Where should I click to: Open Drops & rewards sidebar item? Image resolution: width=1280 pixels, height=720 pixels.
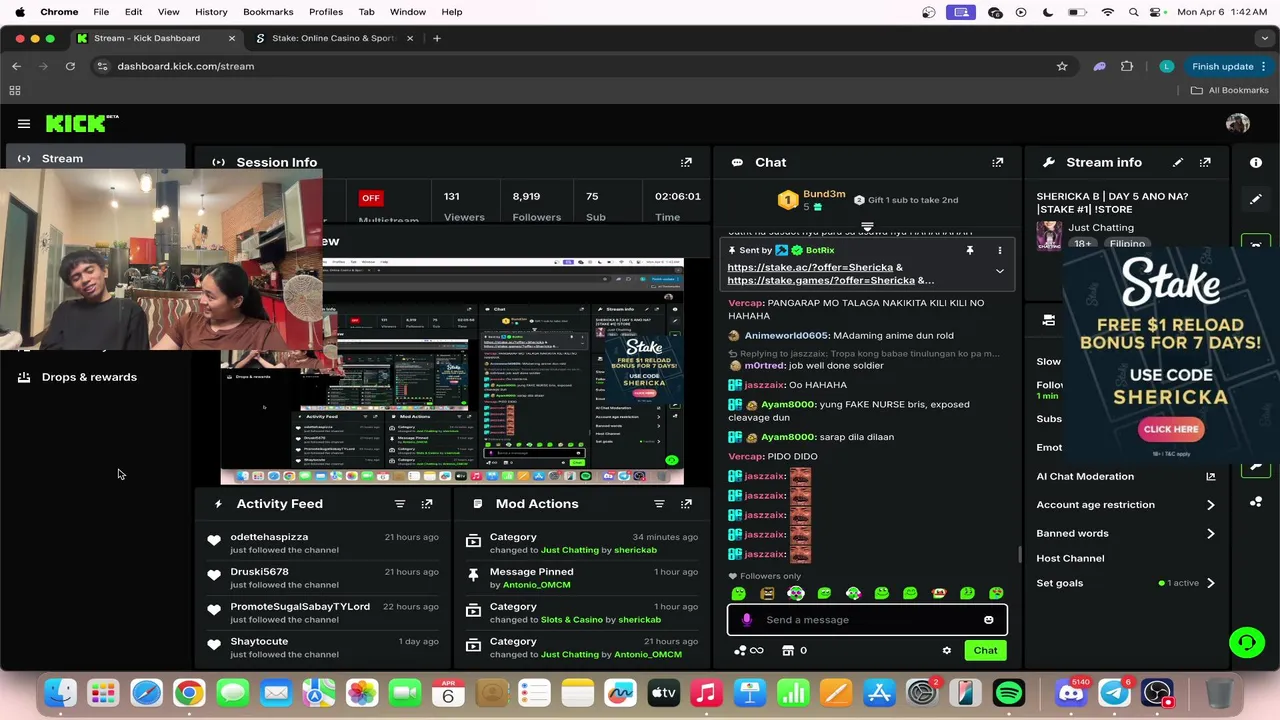click(x=89, y=377)
